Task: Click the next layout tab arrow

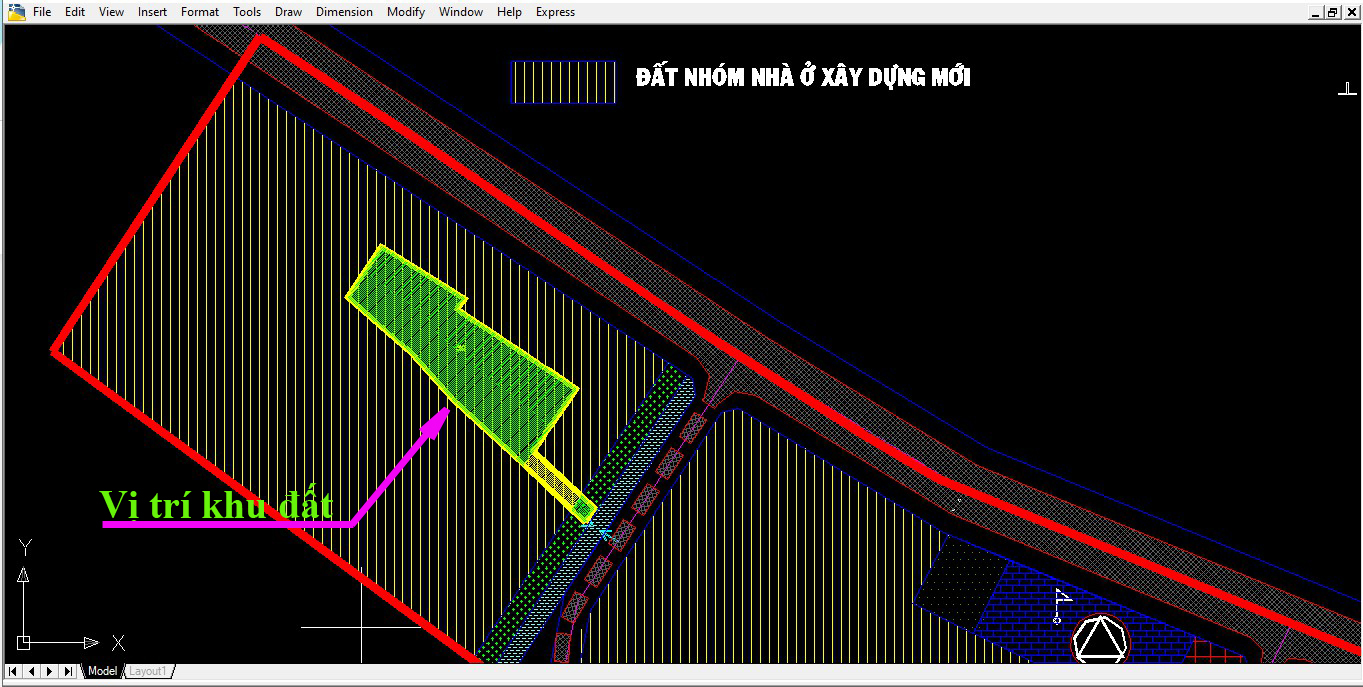Action: (x=50, y=671)
